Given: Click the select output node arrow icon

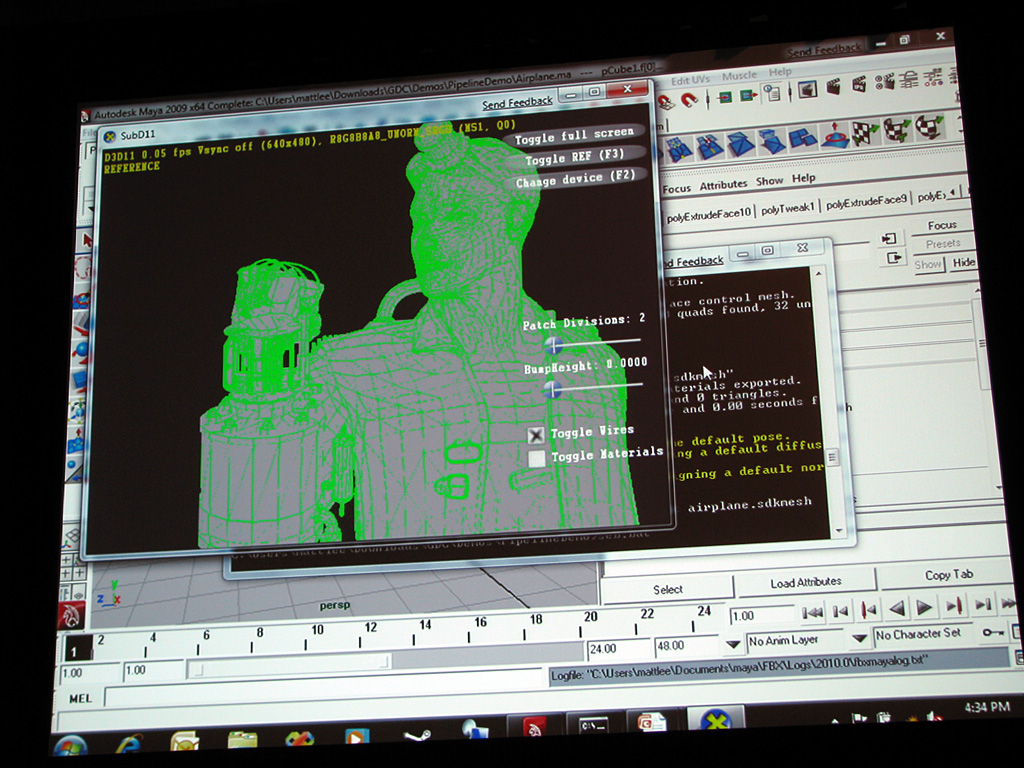Looking at the screenshot, I should (893, 258).
